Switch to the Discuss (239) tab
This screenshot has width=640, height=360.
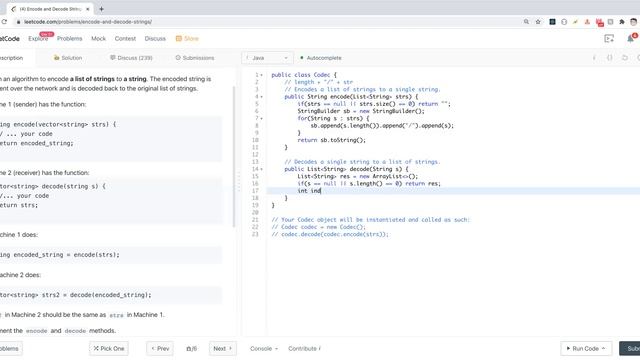tap(131, 58)
